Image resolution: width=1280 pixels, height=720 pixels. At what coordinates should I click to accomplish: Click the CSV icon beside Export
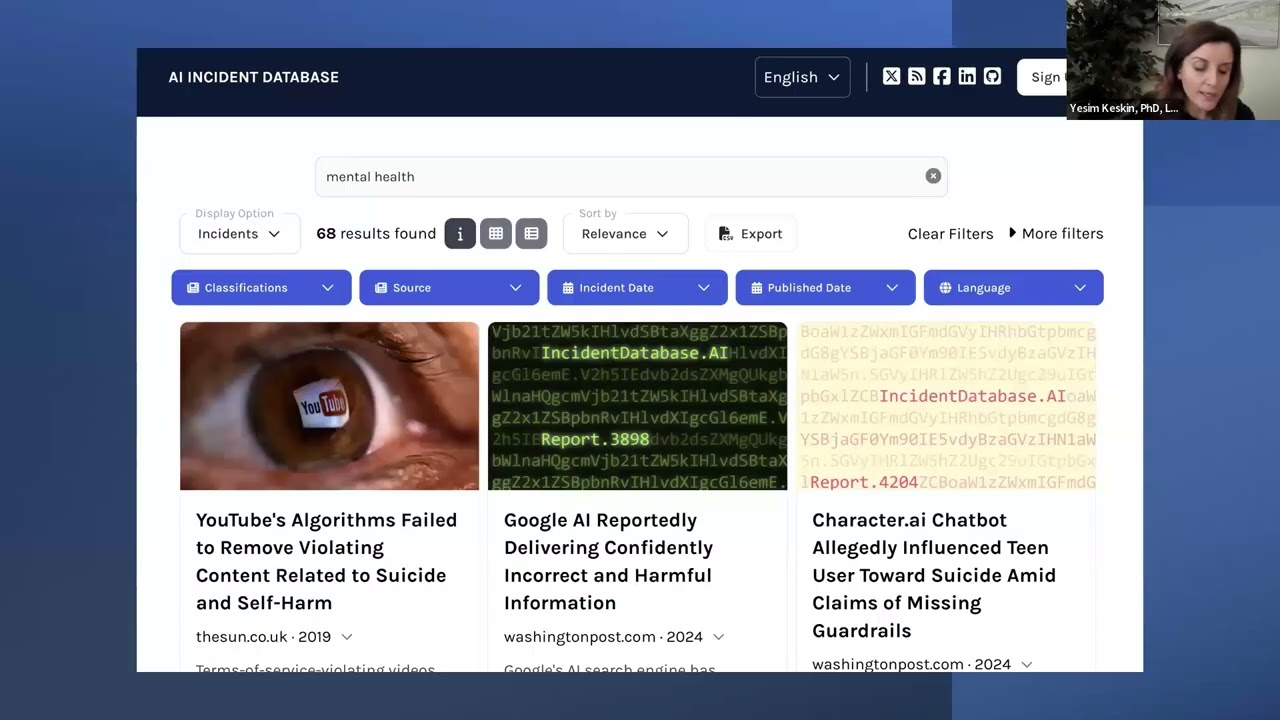pos(726,234)
